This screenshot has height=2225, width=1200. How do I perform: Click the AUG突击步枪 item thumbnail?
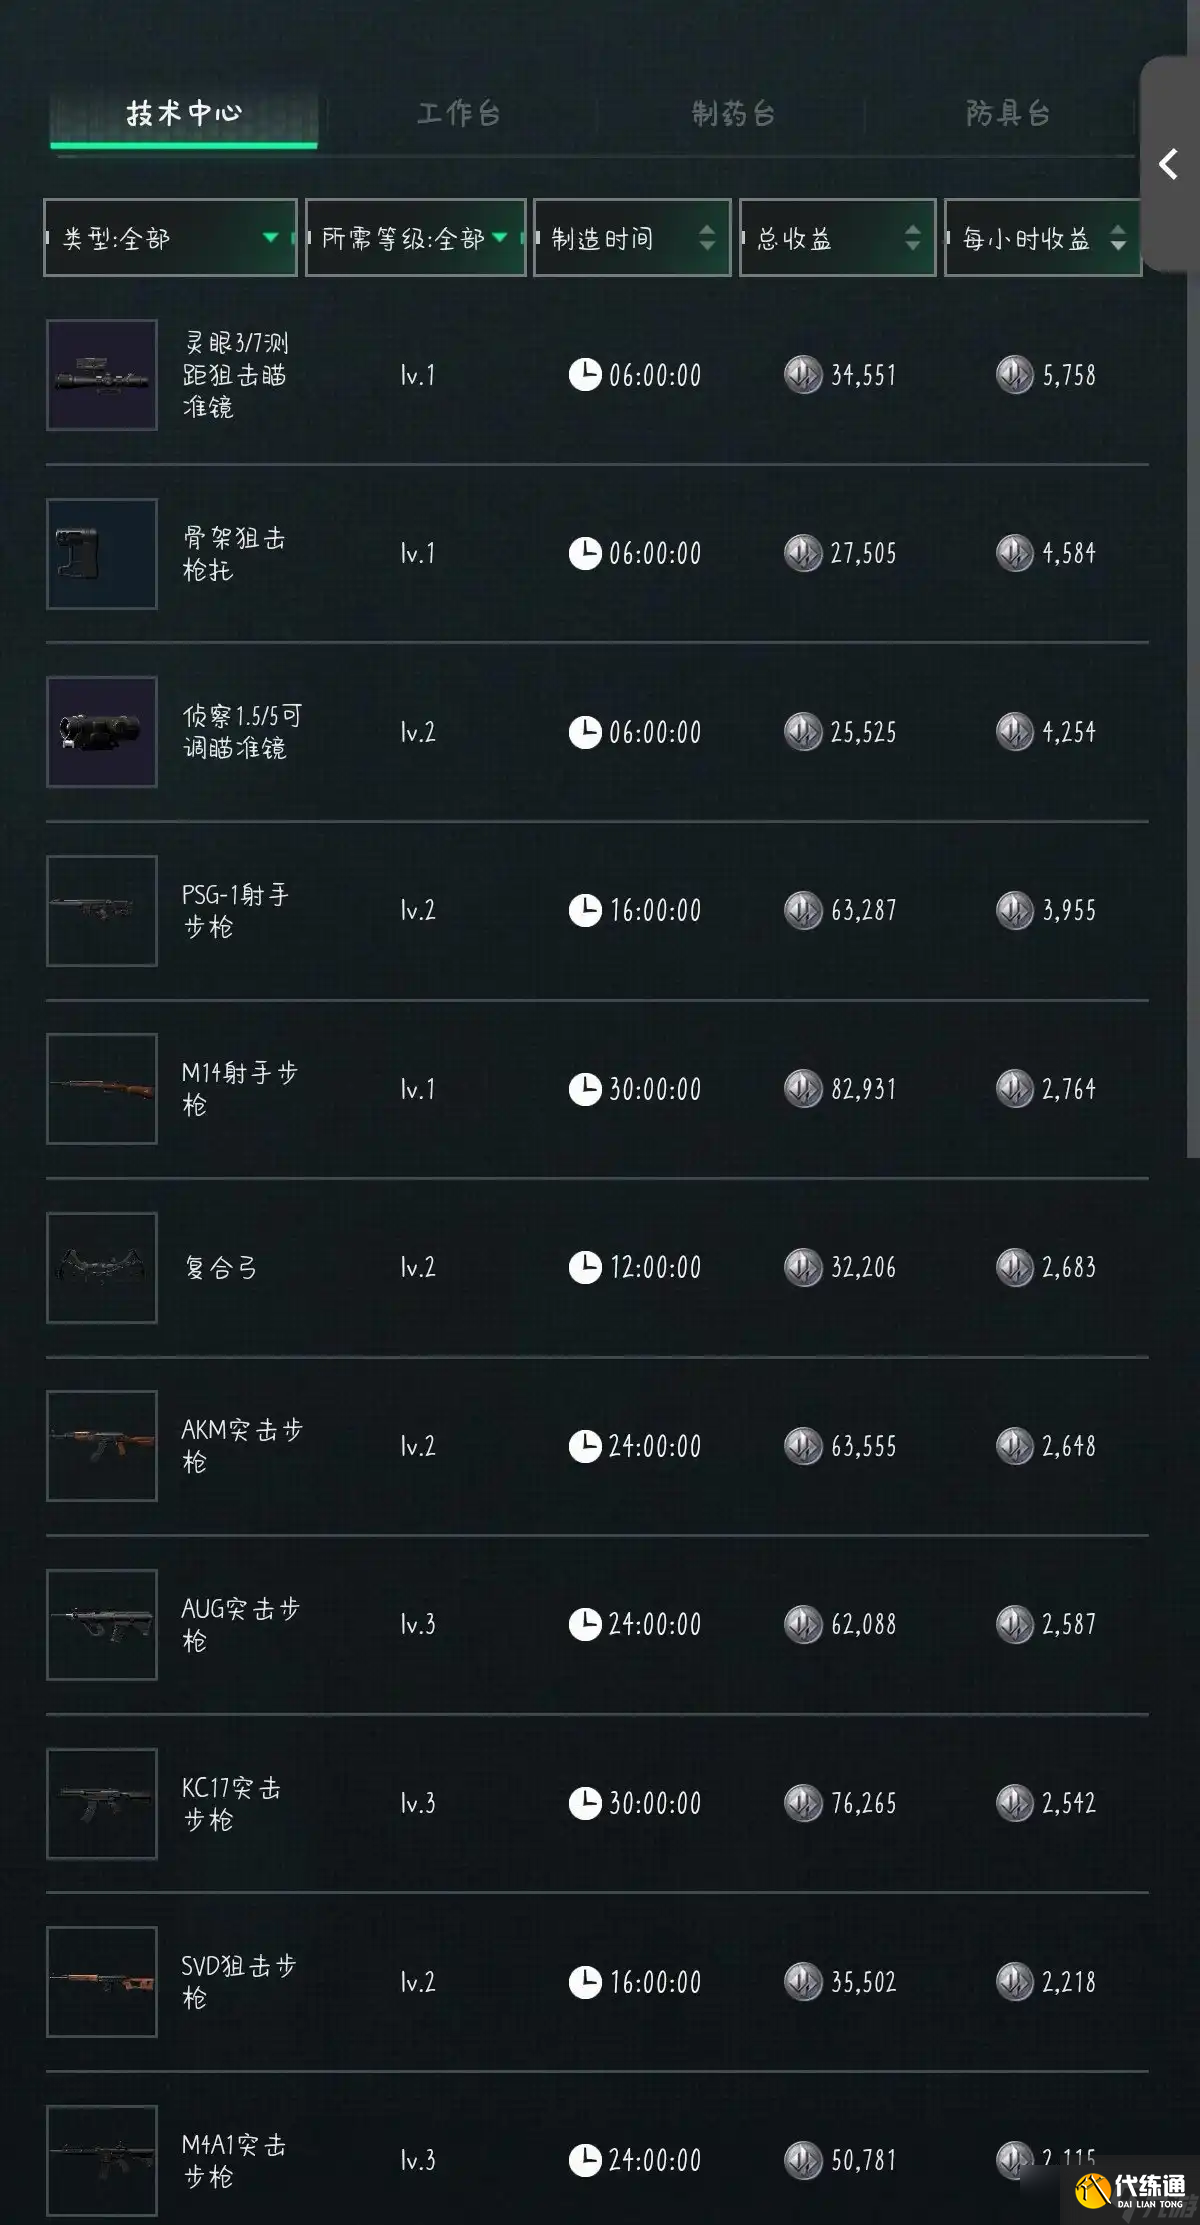101,1624
